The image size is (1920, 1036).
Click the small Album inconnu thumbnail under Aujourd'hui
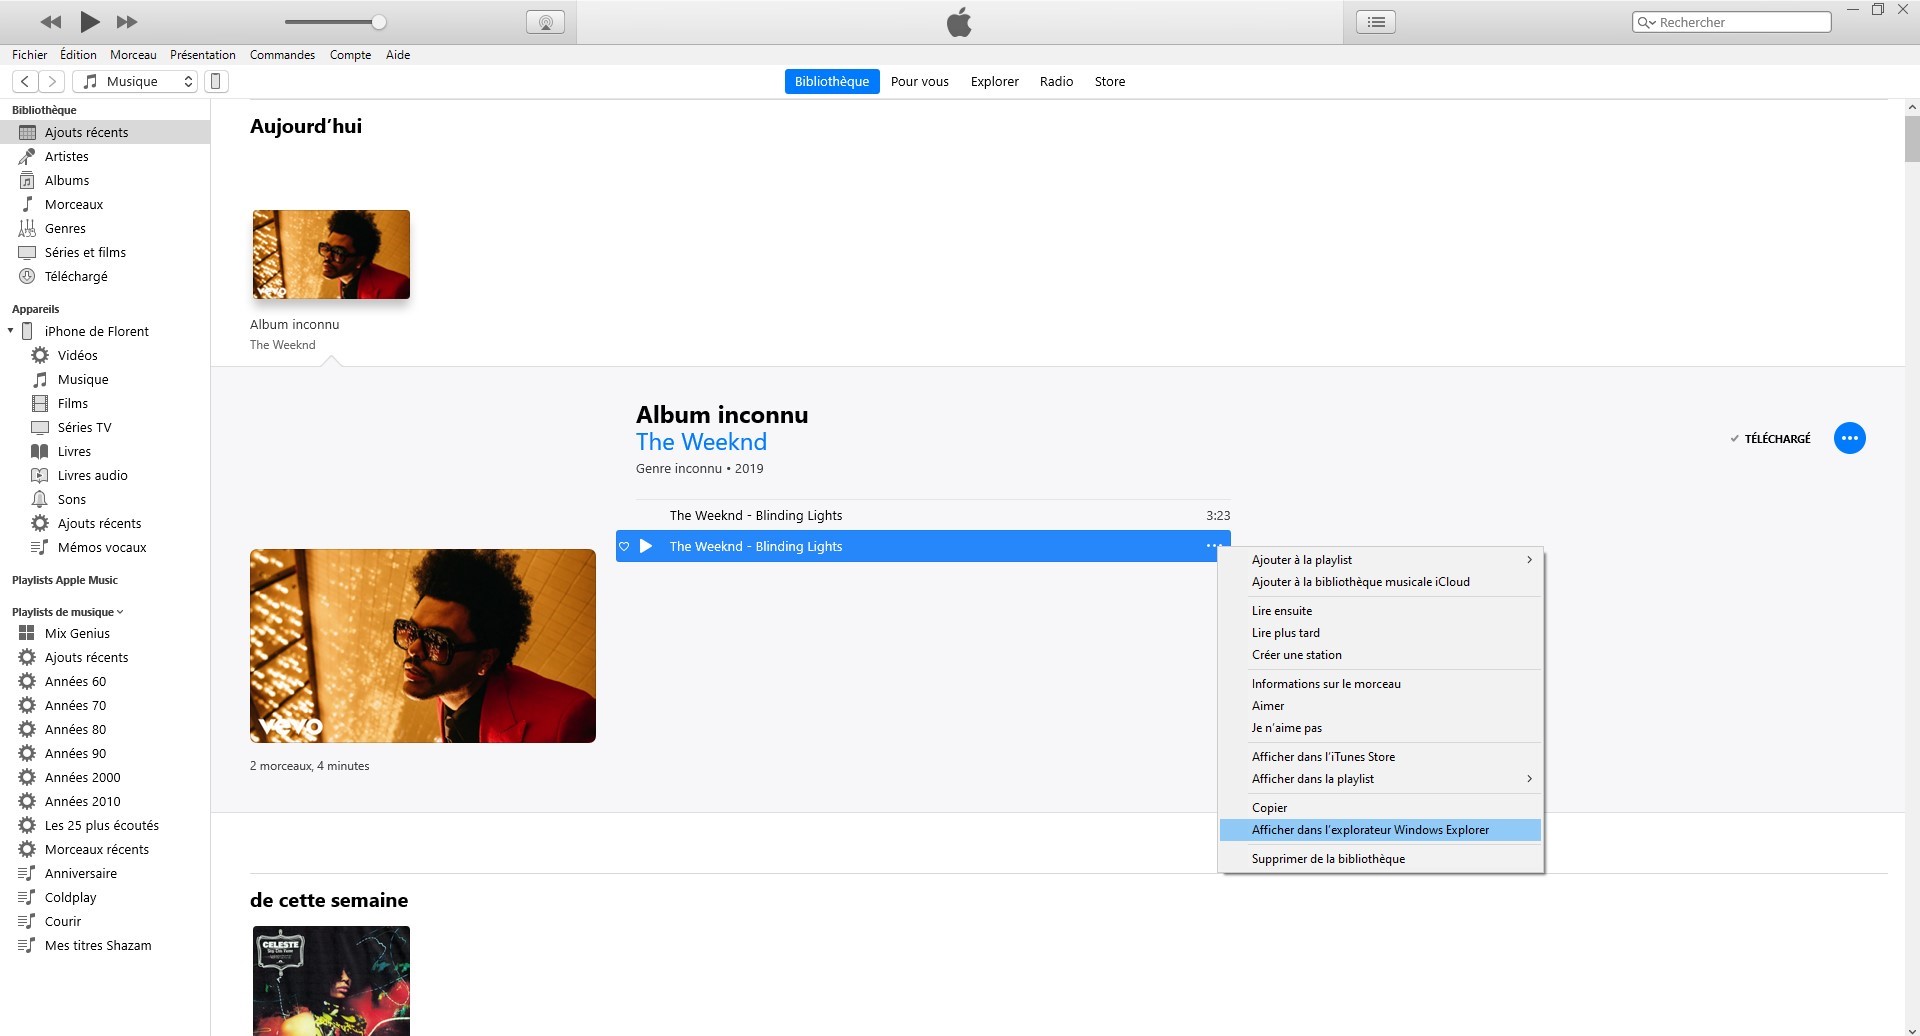[x=331, y=254]
